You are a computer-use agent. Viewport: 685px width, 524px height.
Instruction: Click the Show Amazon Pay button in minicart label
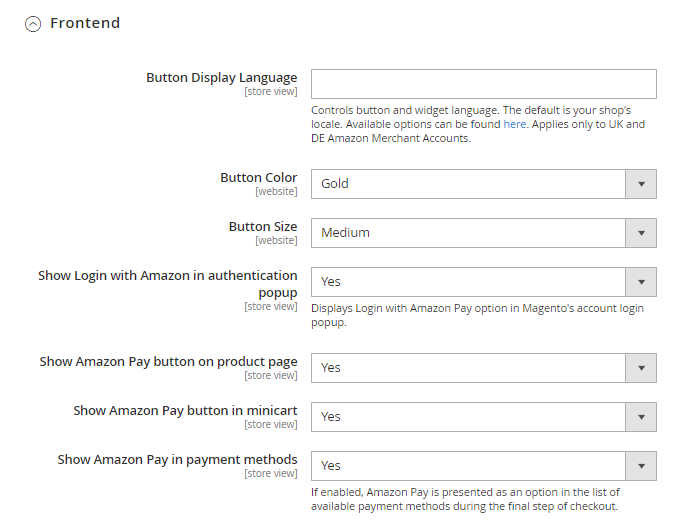click(x=185, y=411)
